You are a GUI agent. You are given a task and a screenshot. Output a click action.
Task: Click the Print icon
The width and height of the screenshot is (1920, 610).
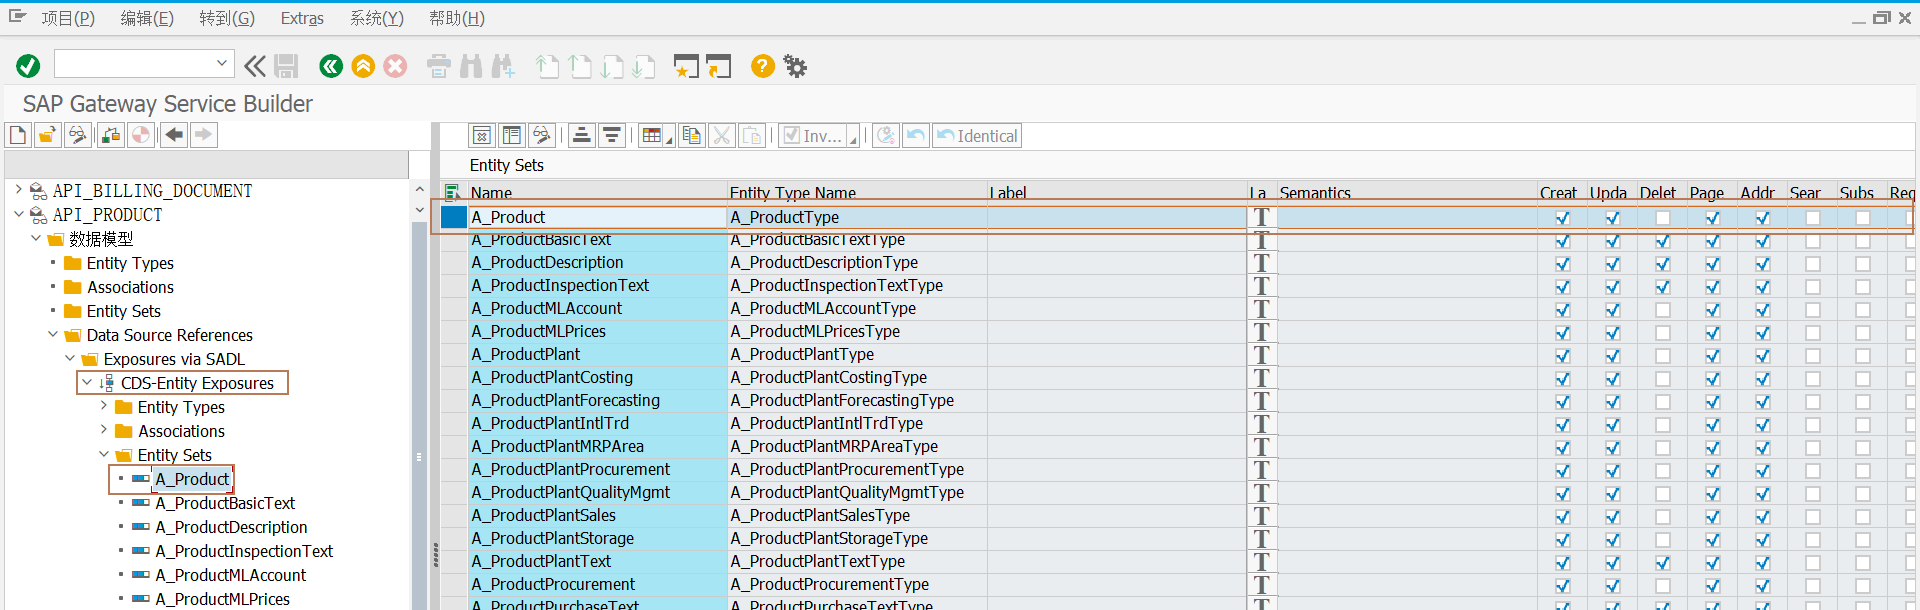pyautogui.click(x=438, y=66)
